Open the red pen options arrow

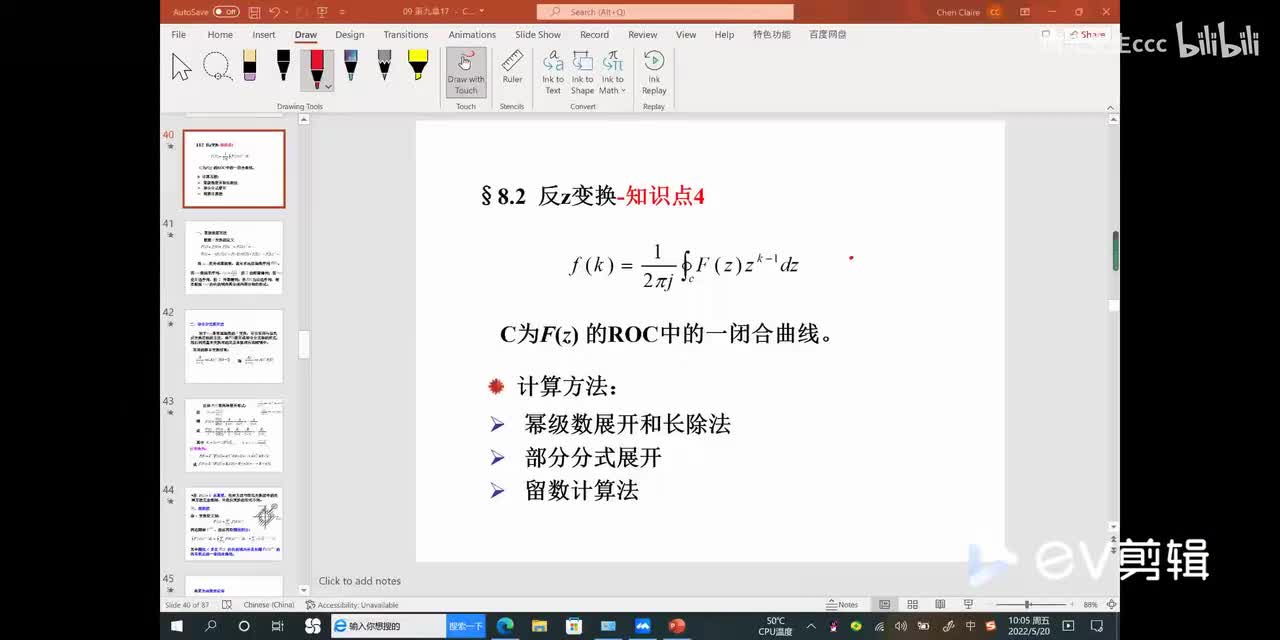[x=328, y=86]
